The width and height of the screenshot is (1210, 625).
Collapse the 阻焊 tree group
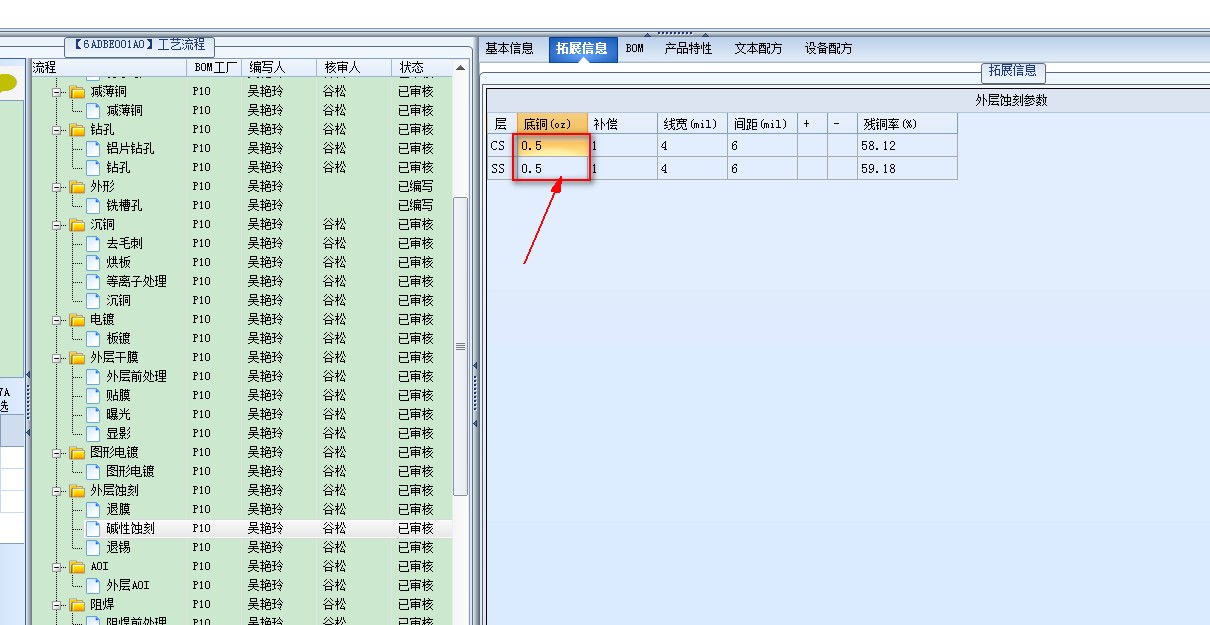point(59,604)
